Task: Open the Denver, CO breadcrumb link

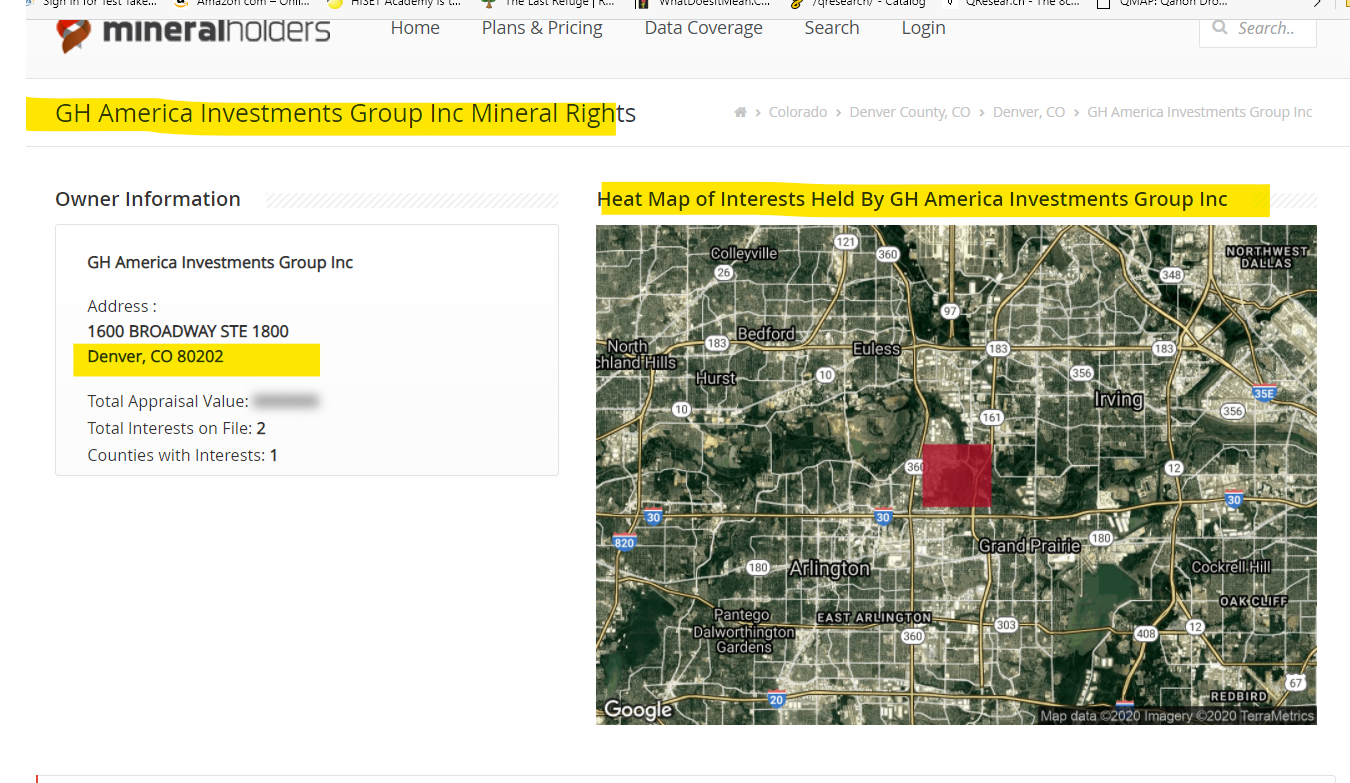Action: [x=1029, y=112]
